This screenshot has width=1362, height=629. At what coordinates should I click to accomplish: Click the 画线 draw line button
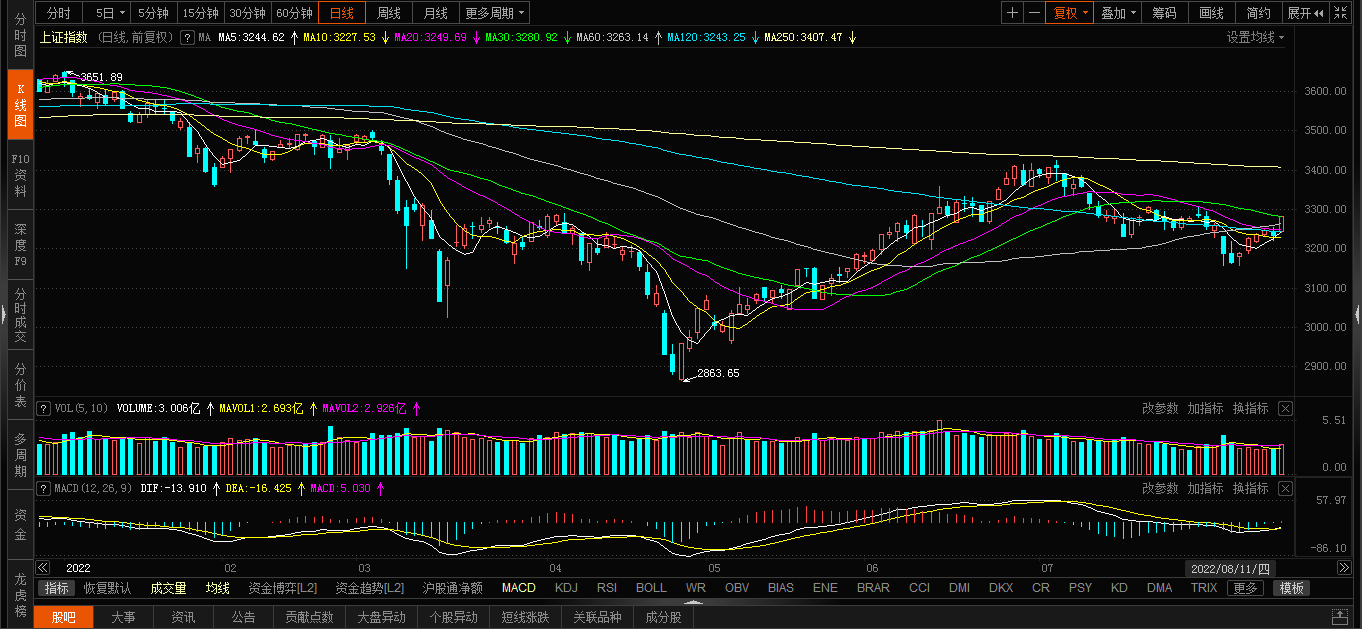[1211, 13]
